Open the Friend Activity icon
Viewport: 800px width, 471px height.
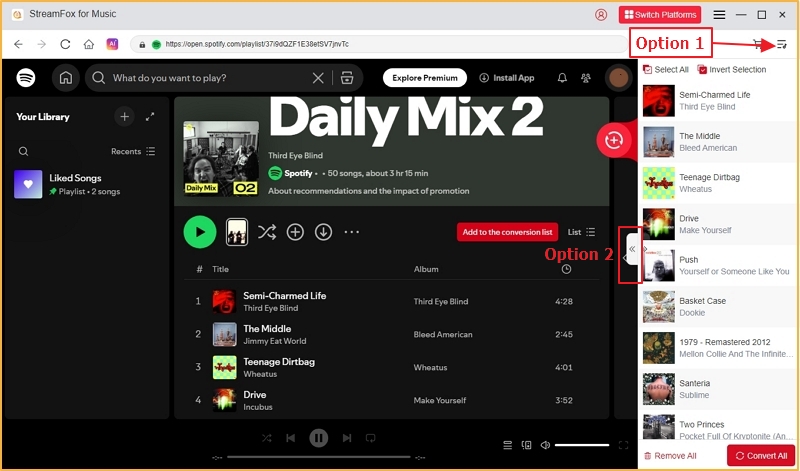coord(586,78)
